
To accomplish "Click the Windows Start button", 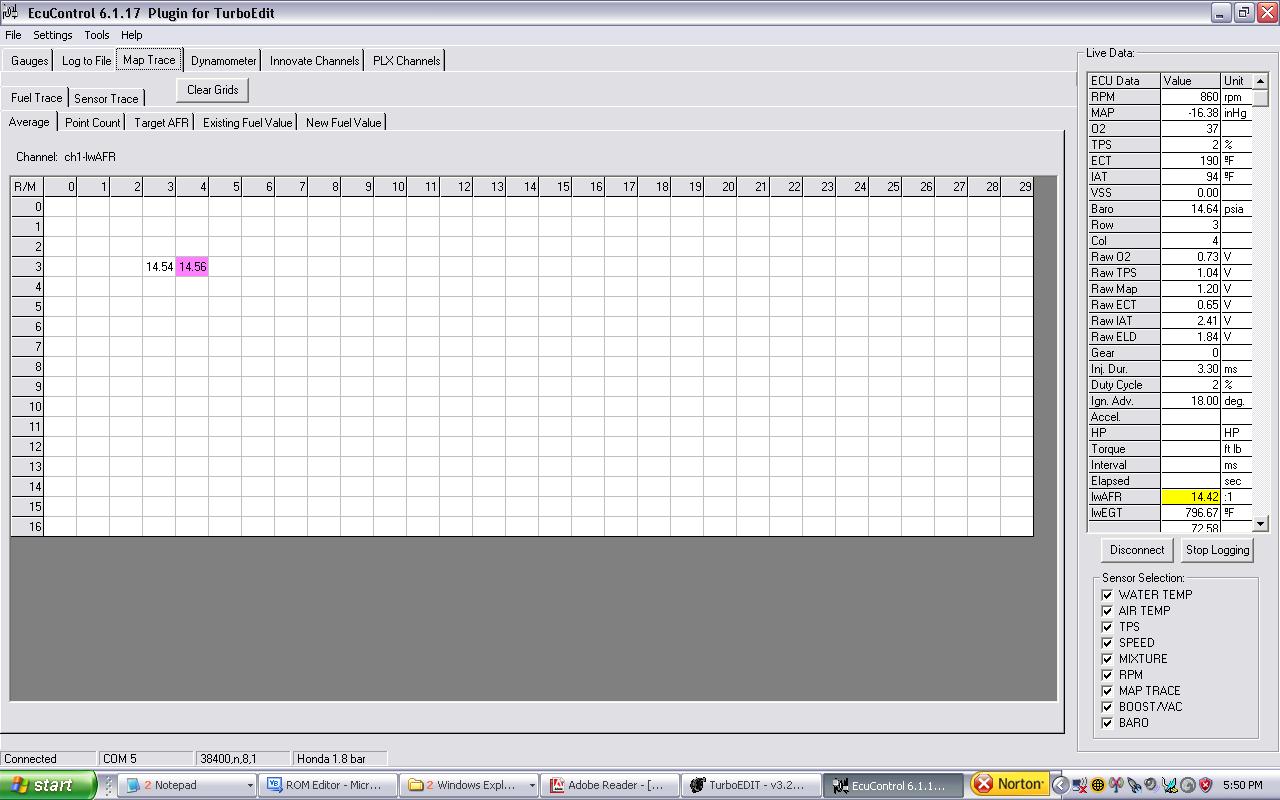I will [46, 785].
